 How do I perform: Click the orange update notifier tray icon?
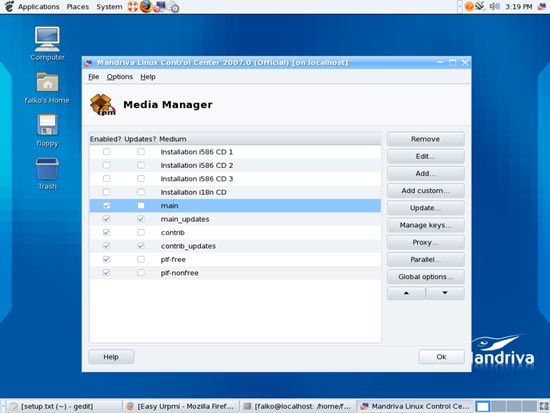click(469, 6)
